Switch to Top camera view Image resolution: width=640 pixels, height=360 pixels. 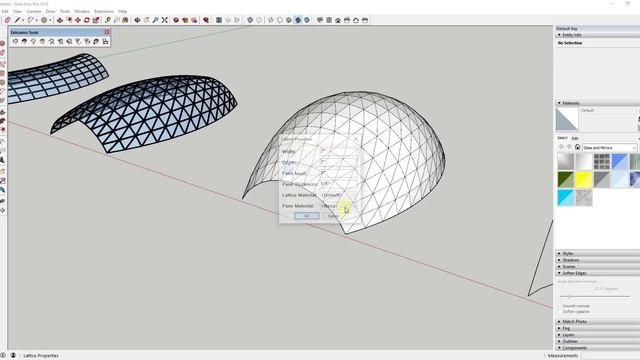[329, 20]
